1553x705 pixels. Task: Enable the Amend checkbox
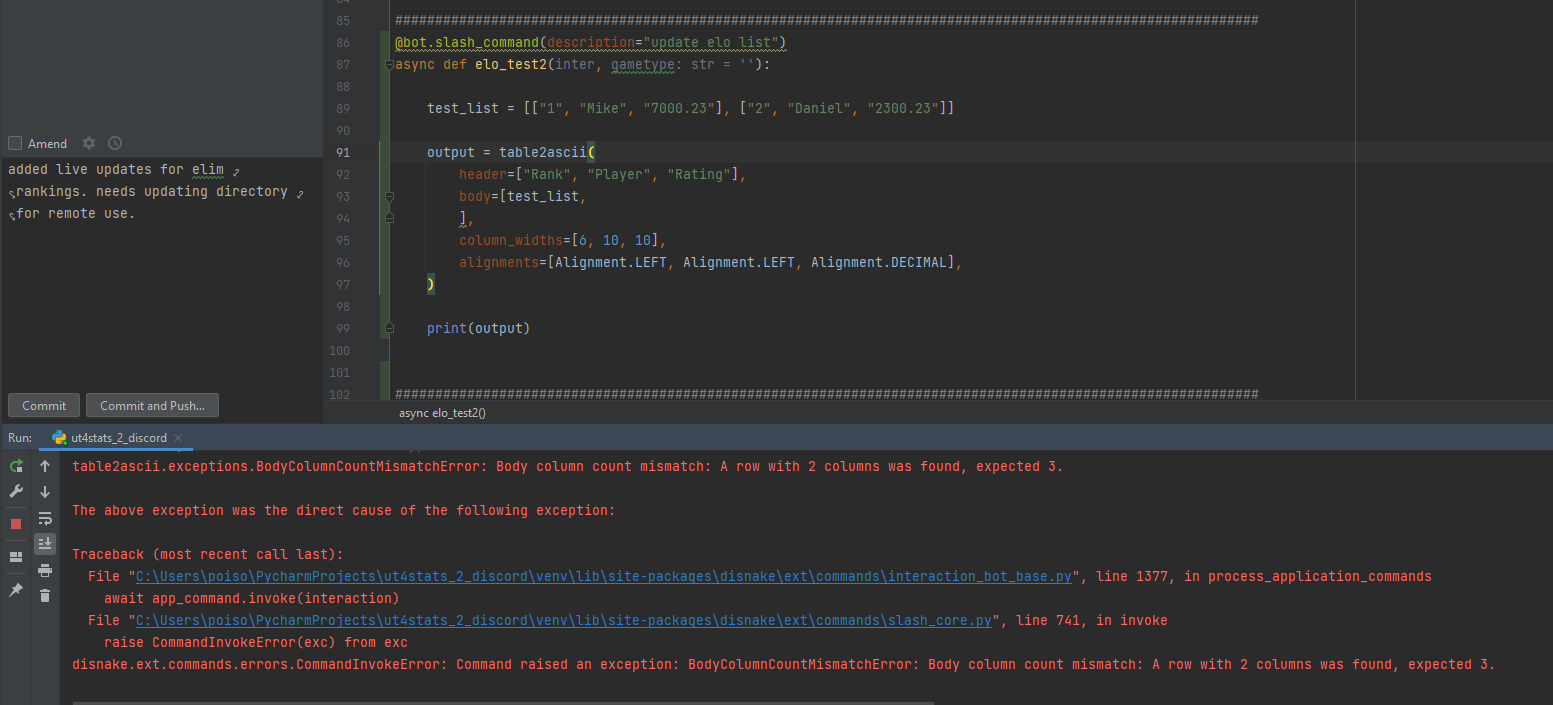coord(15,143)
